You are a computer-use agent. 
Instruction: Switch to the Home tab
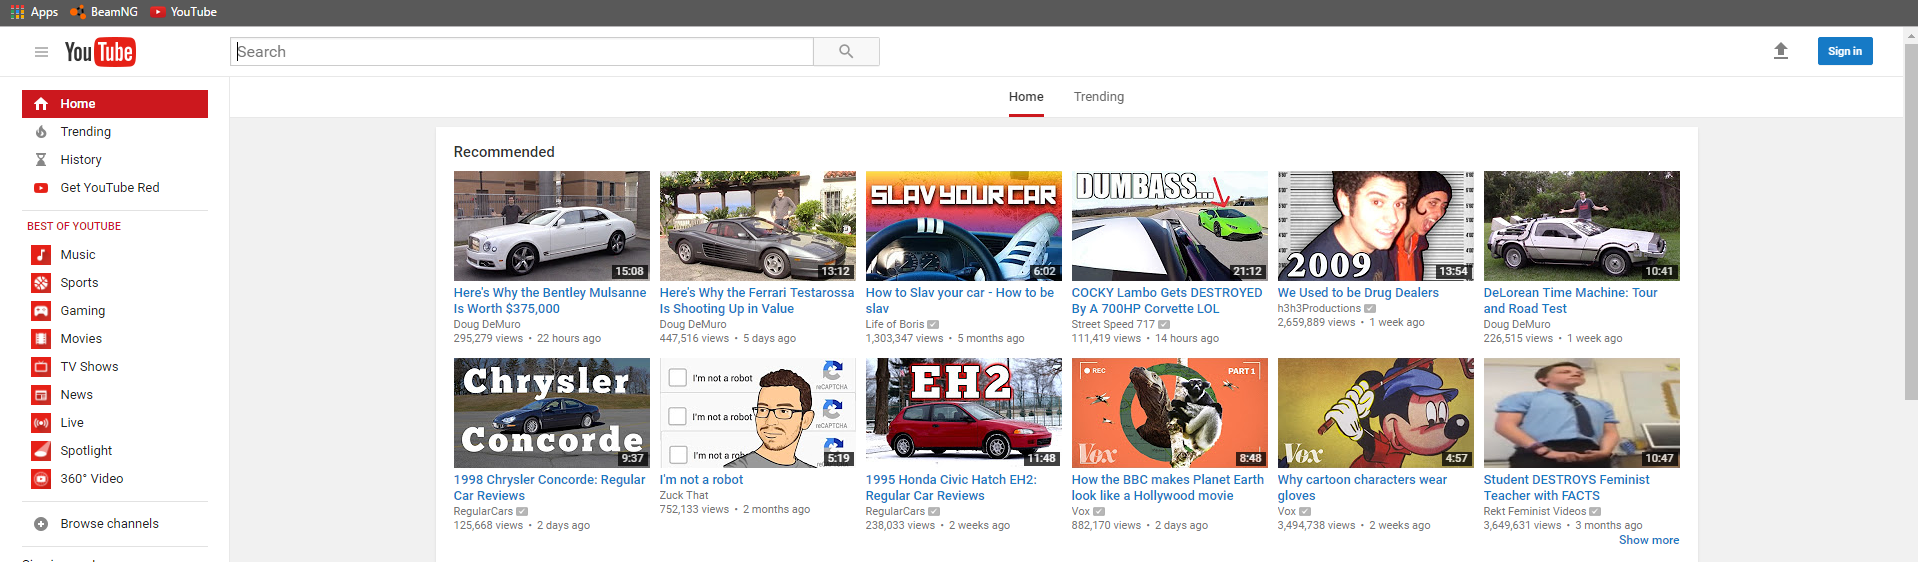coord(1026,97)
